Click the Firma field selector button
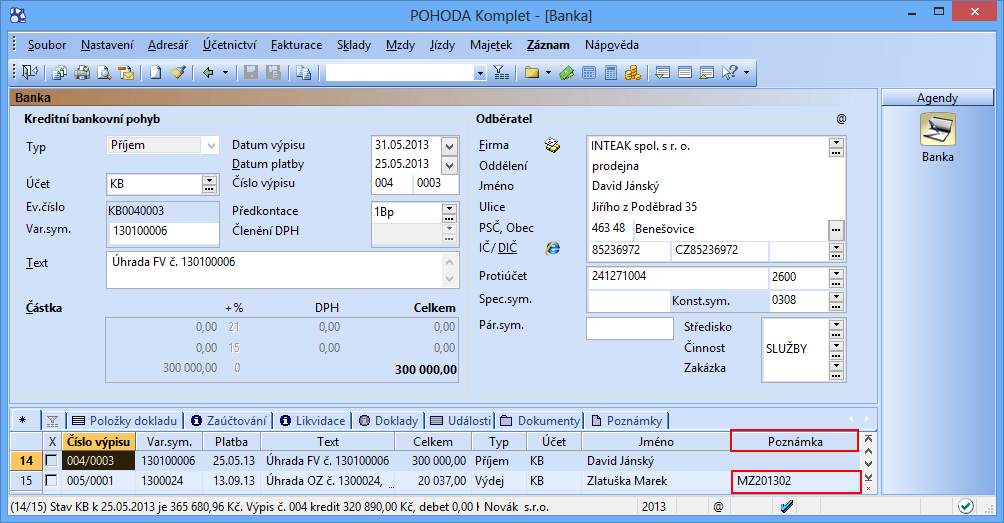Screen dimensions: 1004x523 [836, 147]
